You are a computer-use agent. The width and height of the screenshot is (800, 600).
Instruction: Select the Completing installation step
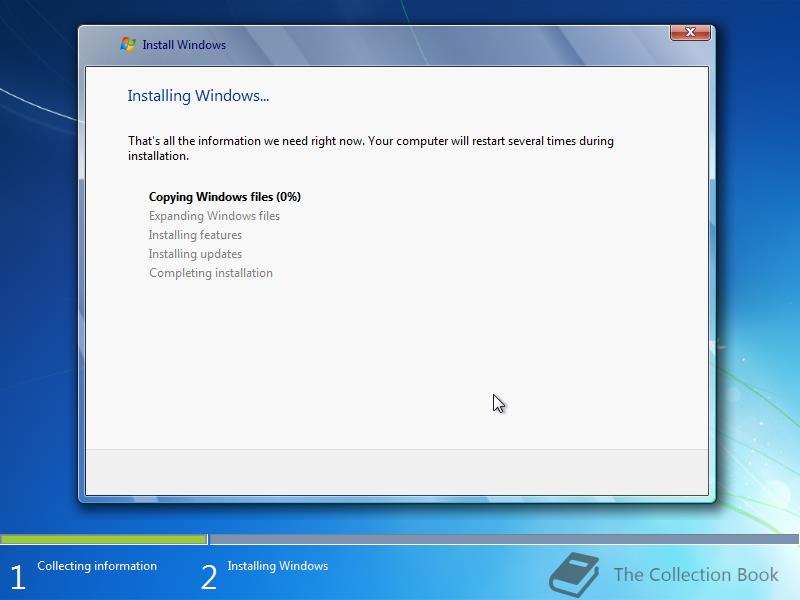tap(211, 273)
